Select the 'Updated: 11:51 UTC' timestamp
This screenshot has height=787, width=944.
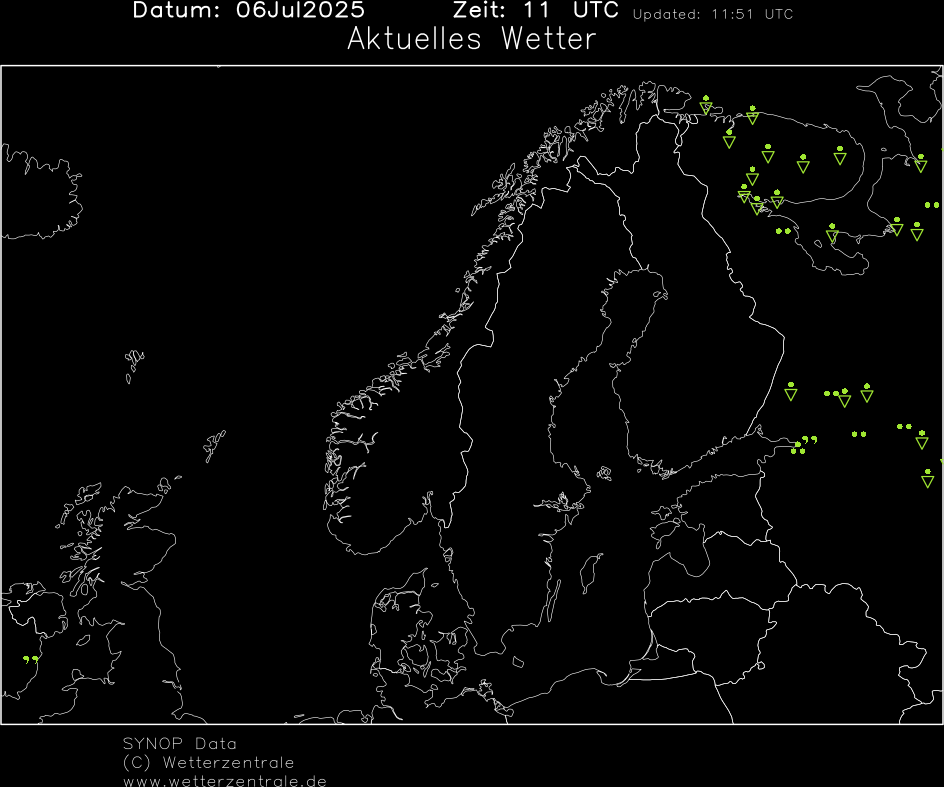pos(713,14)
